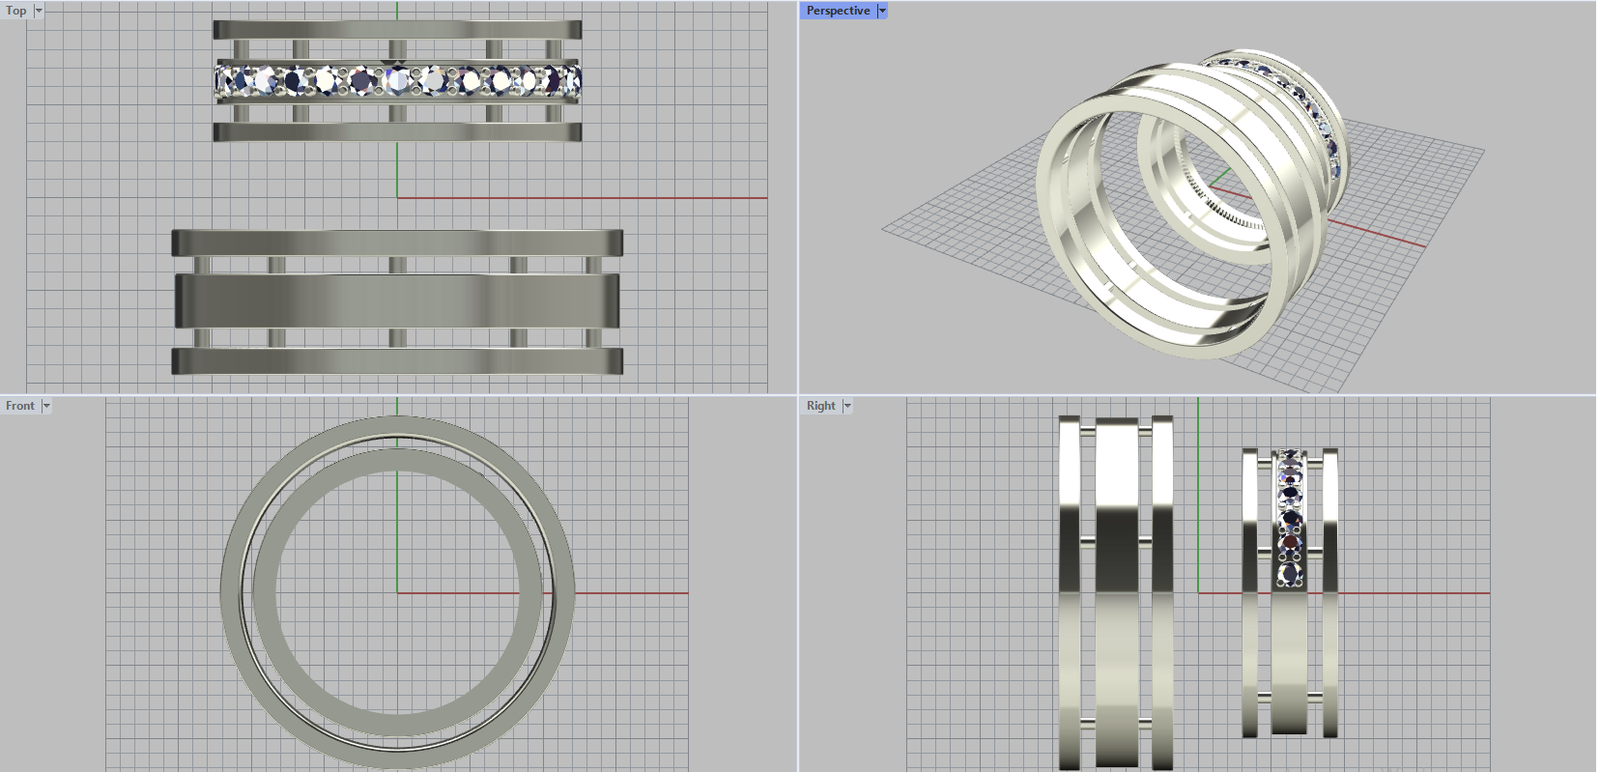Viewport: 1600px width, 772px height.
Task: Select the diamond band in Top viewport
Action: coord(397,80)
